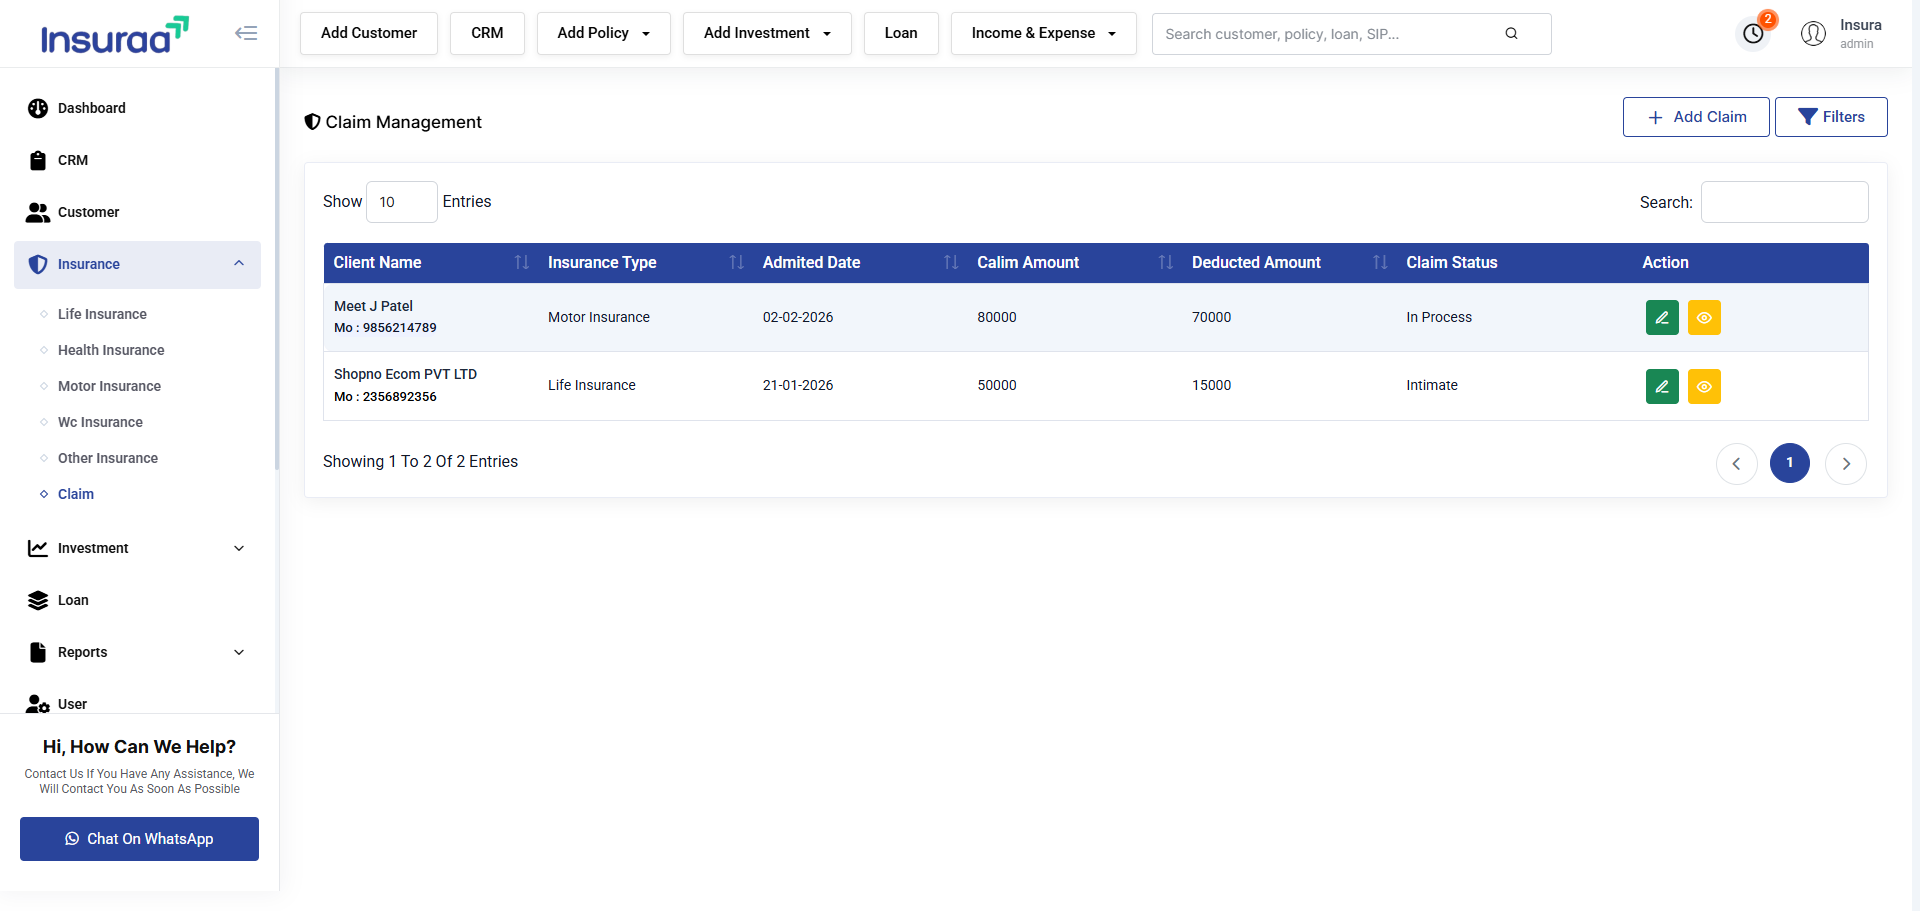The image size is (1920, 911).
Task: Open the notifications clock icon
Action: [x=1753, y=34]
